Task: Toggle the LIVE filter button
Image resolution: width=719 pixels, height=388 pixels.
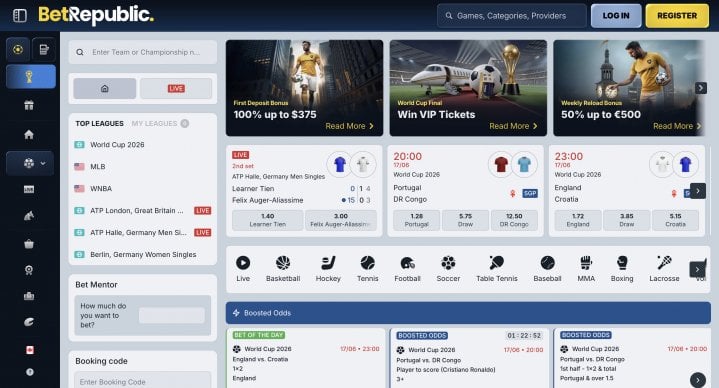Action: [176, 89]
